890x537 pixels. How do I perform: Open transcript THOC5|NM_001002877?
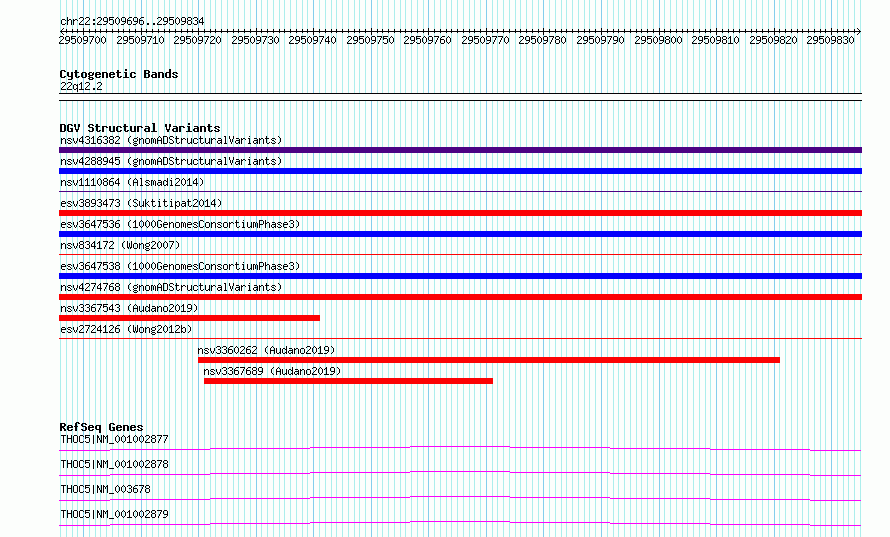[114, 439]
